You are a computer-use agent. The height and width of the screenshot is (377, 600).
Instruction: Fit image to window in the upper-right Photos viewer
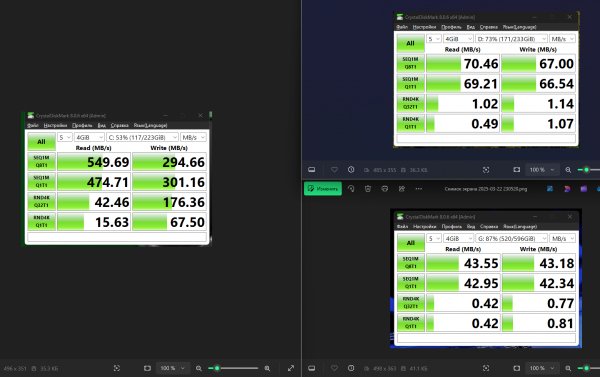(x=517, y=170)
